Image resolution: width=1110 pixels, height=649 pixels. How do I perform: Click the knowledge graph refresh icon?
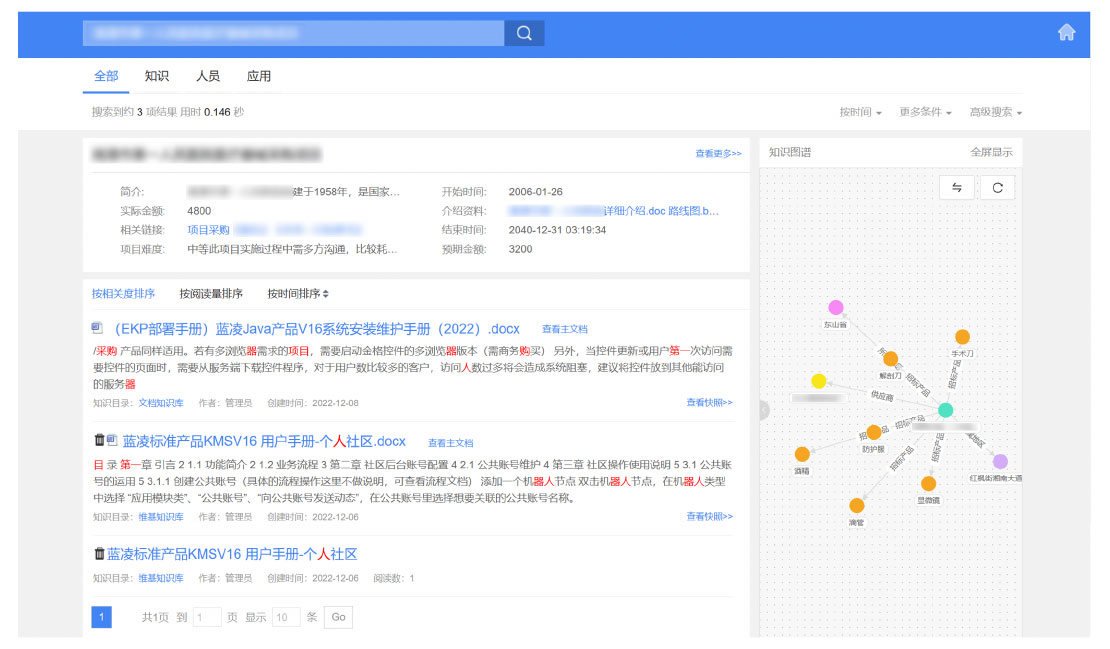[x=997, y=188]
